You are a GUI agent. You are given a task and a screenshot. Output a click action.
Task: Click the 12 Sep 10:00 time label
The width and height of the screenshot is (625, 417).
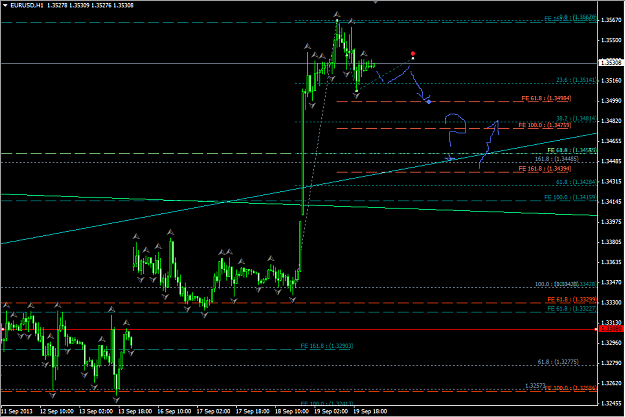(57, 411)
